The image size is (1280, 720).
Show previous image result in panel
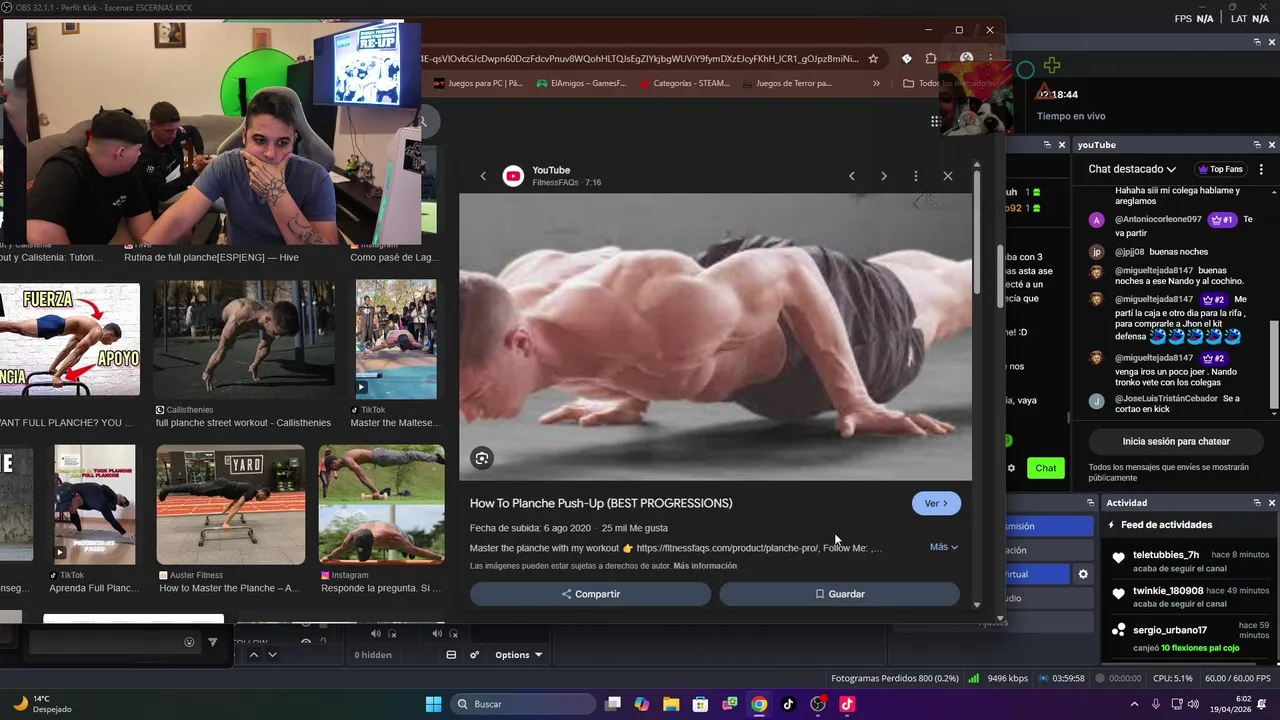[x=852, y=176]
